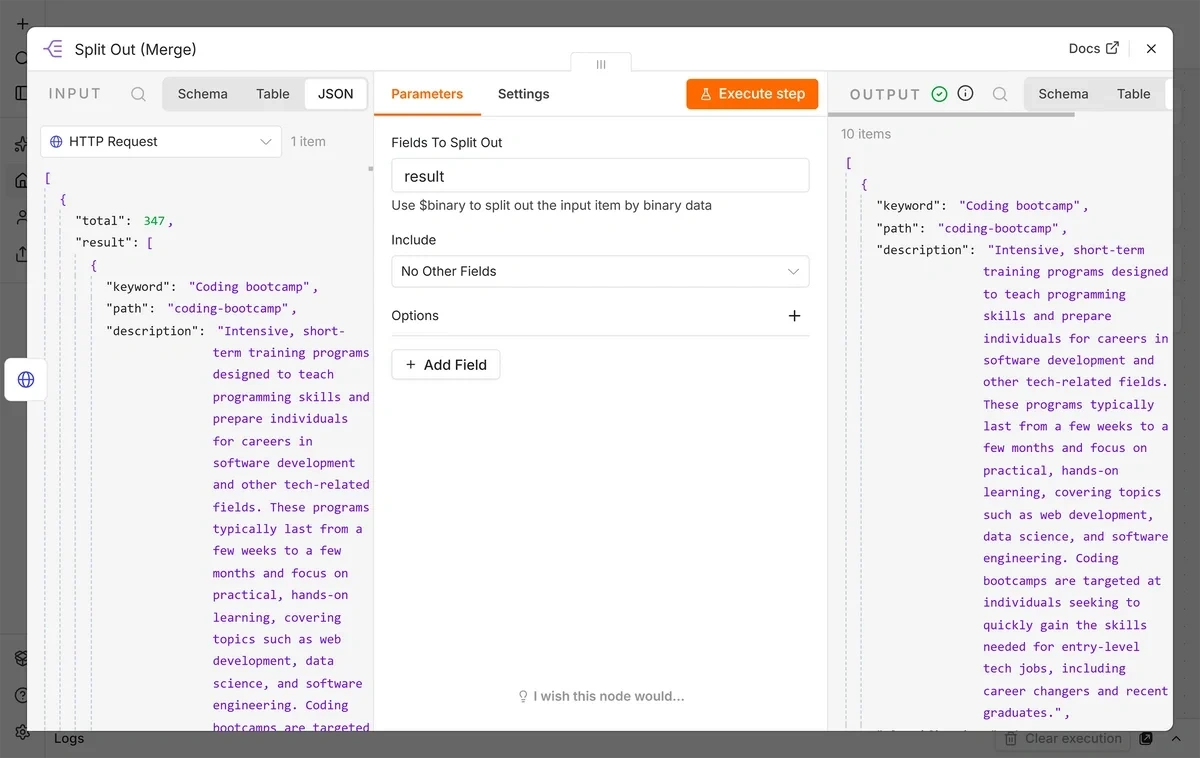Viewport: 1200px width, 758px height.
Task: Click the Split Out node icon in header
Action: coord(53,49)
